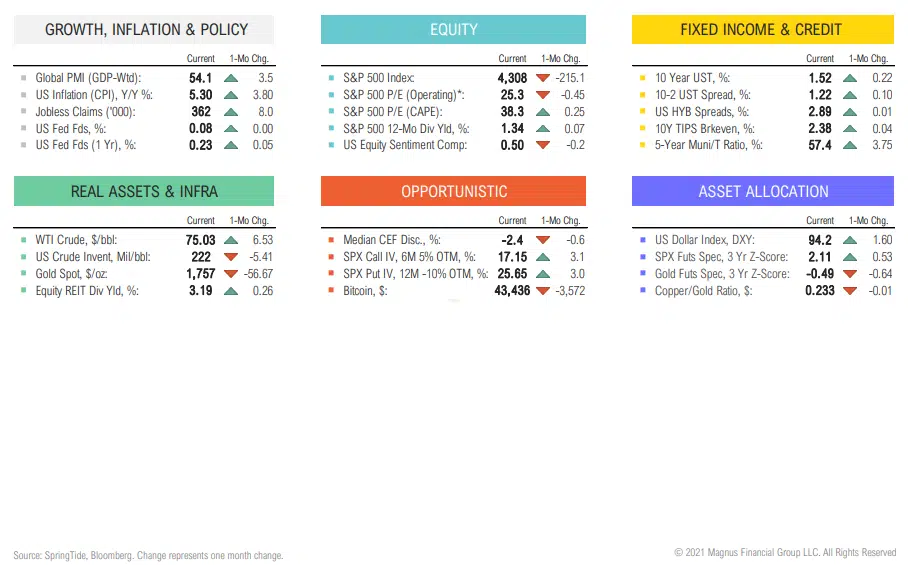Screen dimensions: 908x565
Task: Click the red down arrow for Median CEF Disc.
Action: coord(543,240)
